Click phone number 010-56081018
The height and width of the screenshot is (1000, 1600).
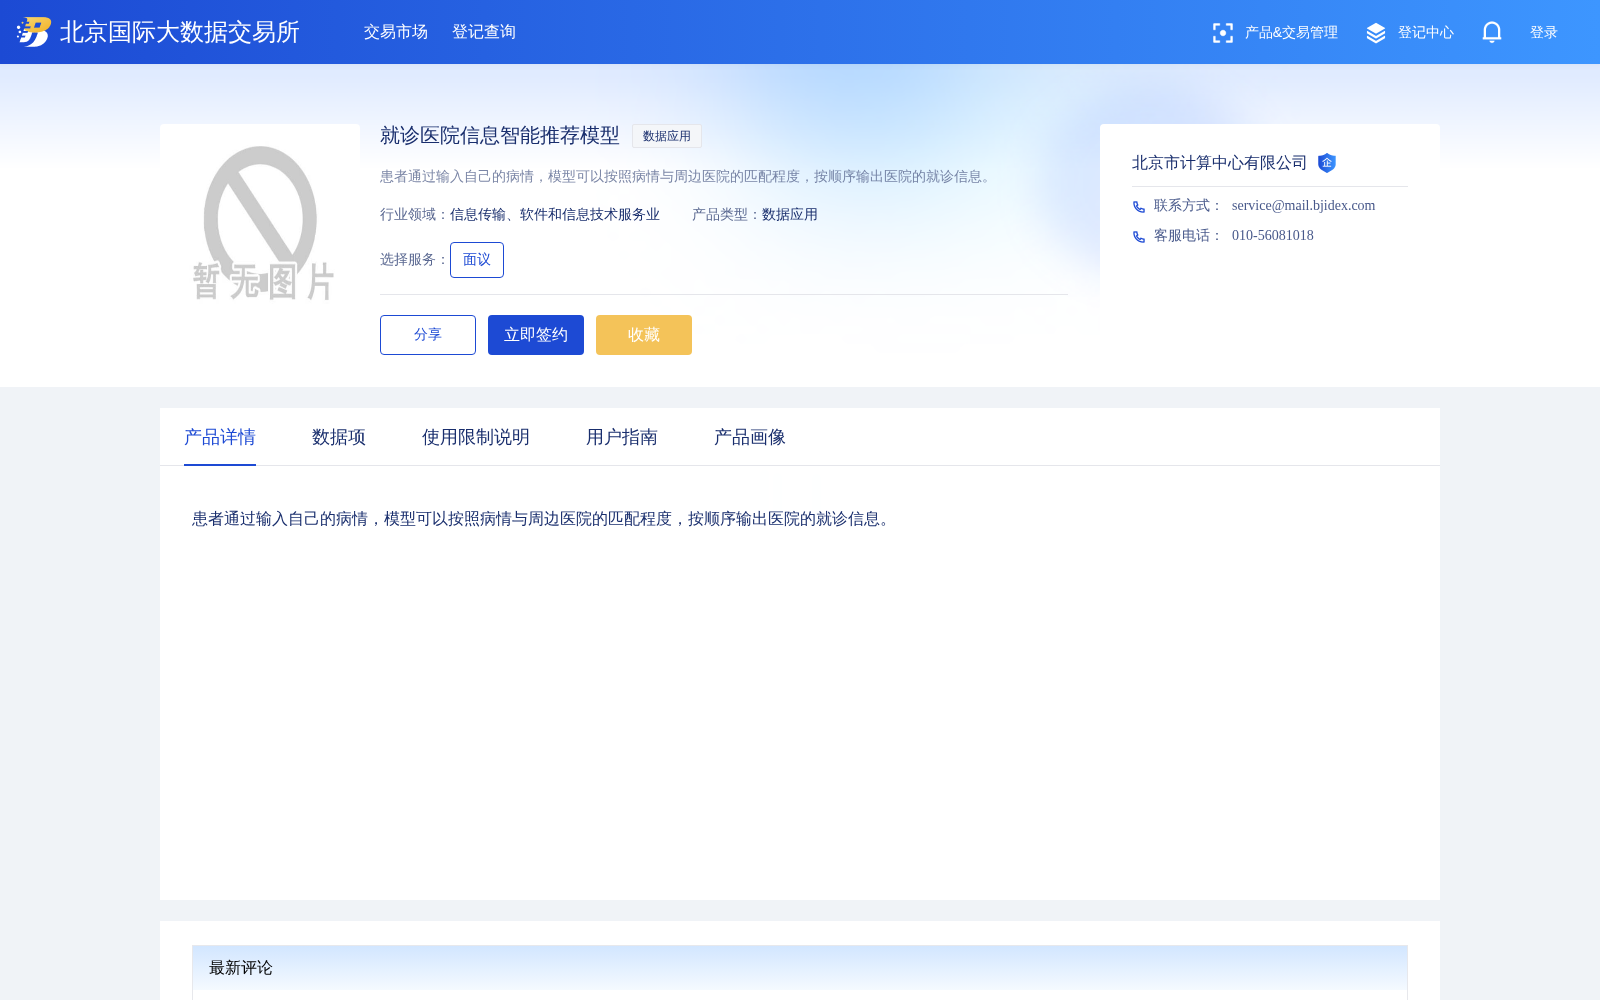[x=1273, y=236]
